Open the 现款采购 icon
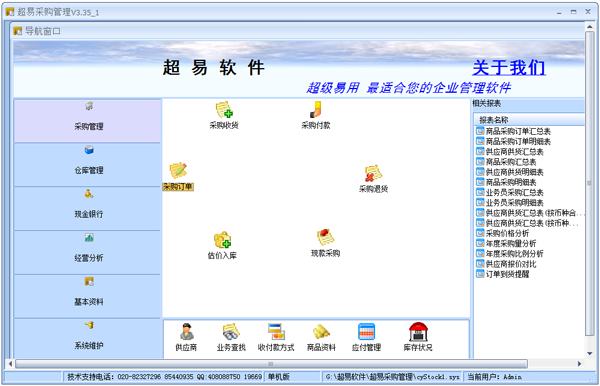The width and height of the screenshot is (600, 386). click(326, 243)
